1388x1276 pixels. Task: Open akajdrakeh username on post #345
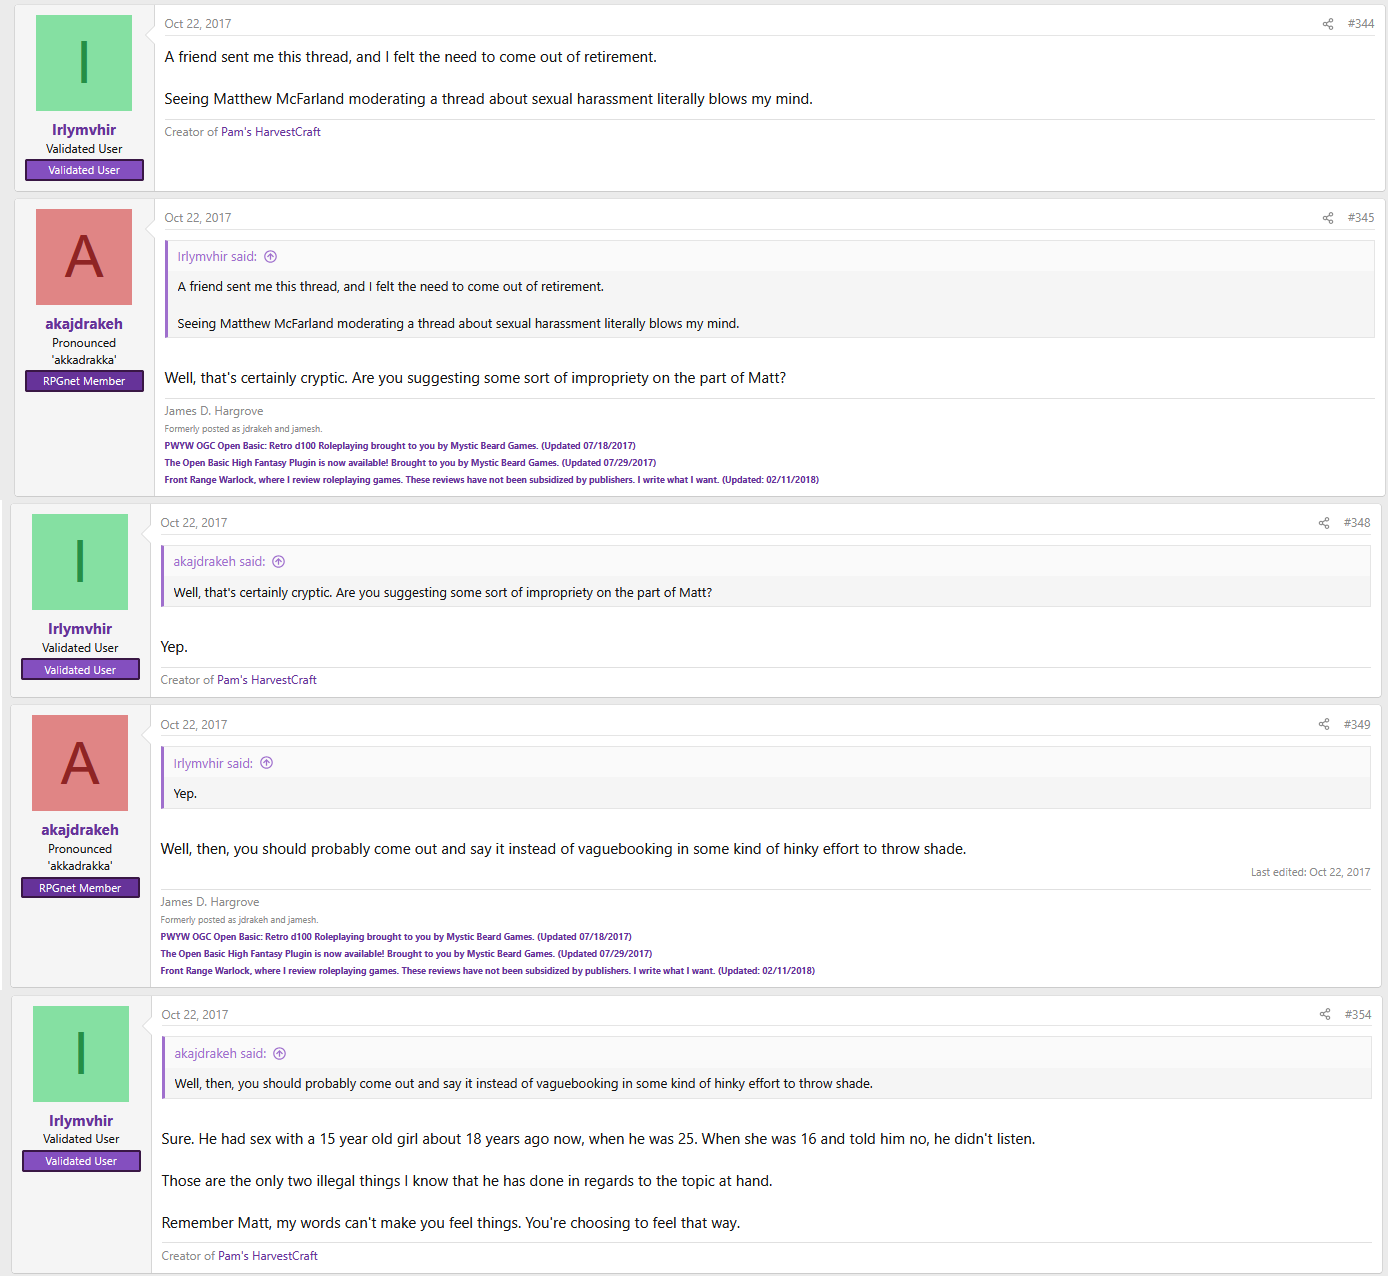[x=84, y=324]
